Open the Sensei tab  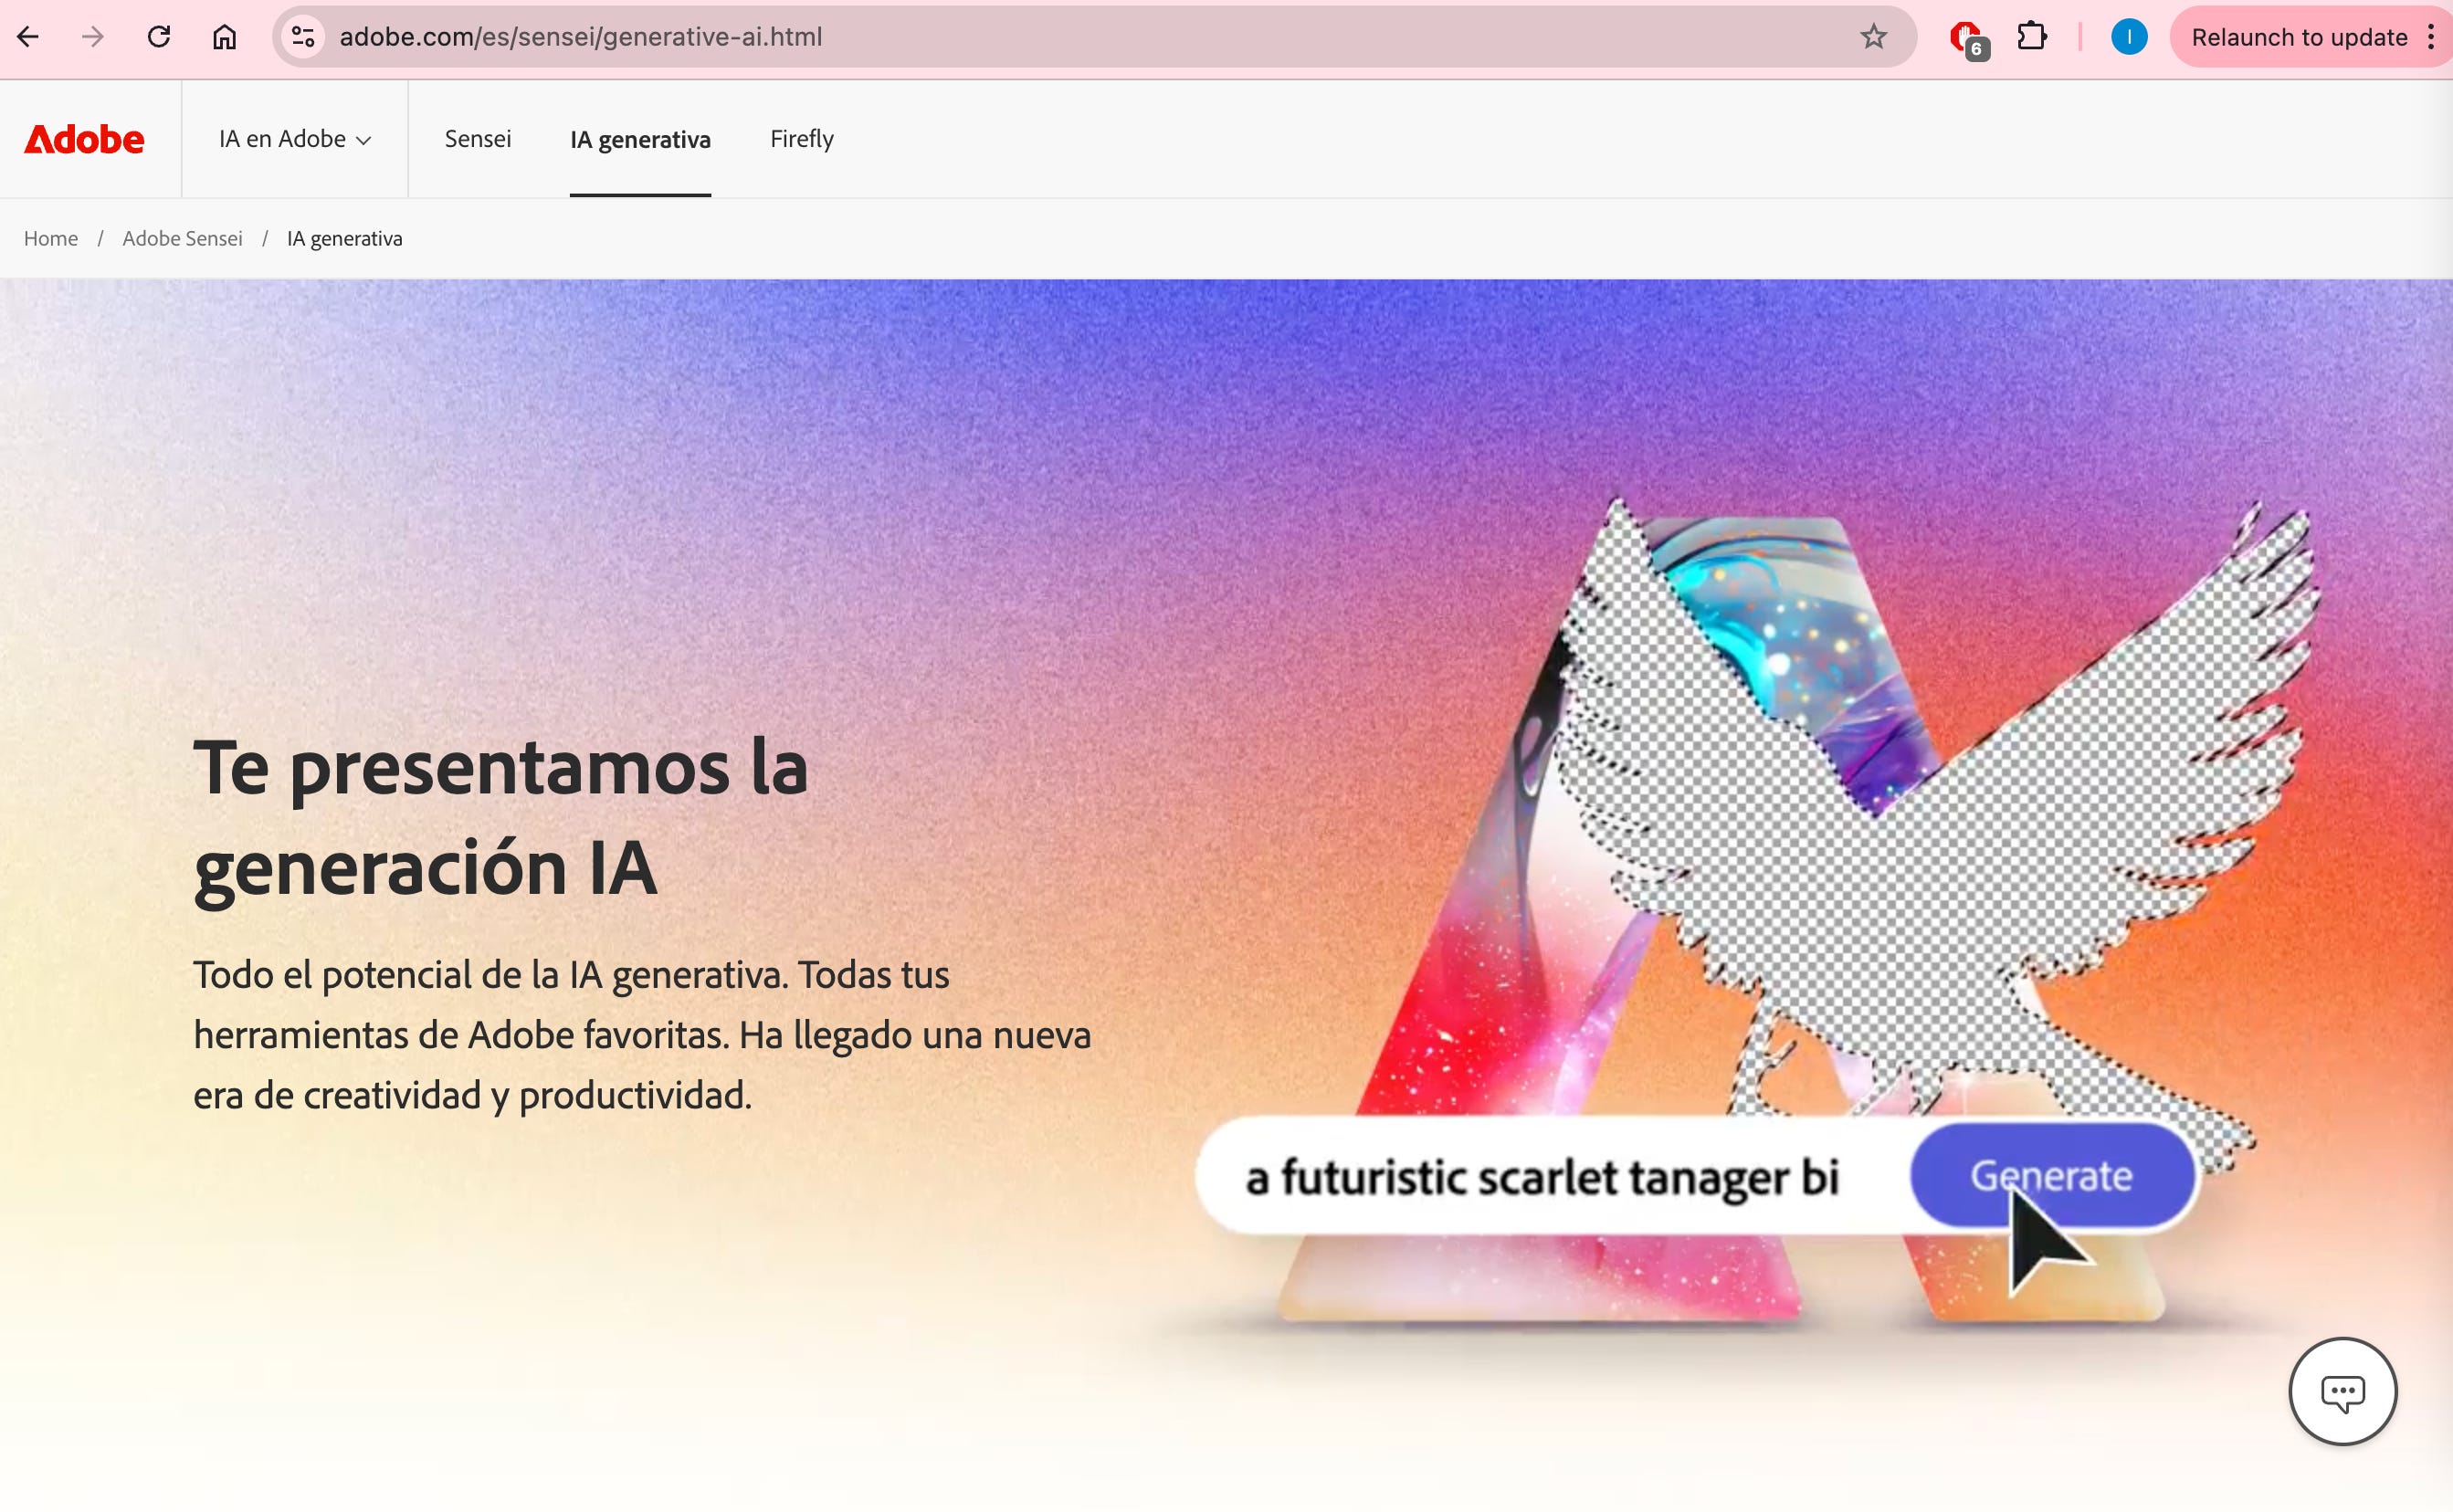coord(477,139)
